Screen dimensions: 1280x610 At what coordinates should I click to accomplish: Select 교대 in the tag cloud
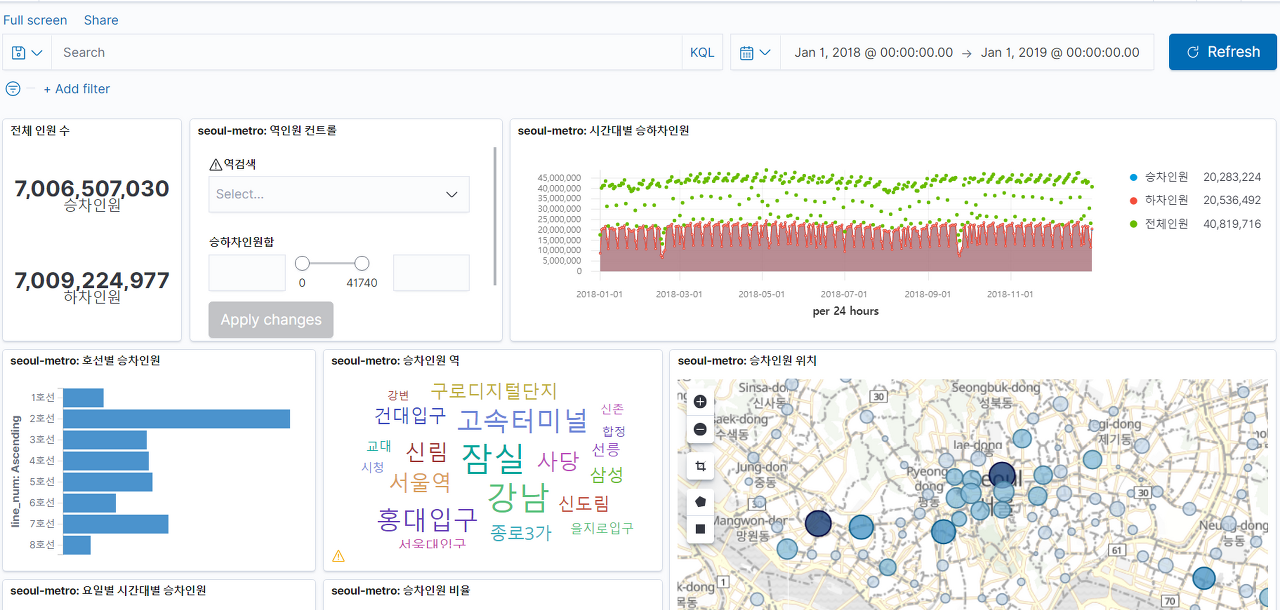pyautogui.click(x=379, y=446)
